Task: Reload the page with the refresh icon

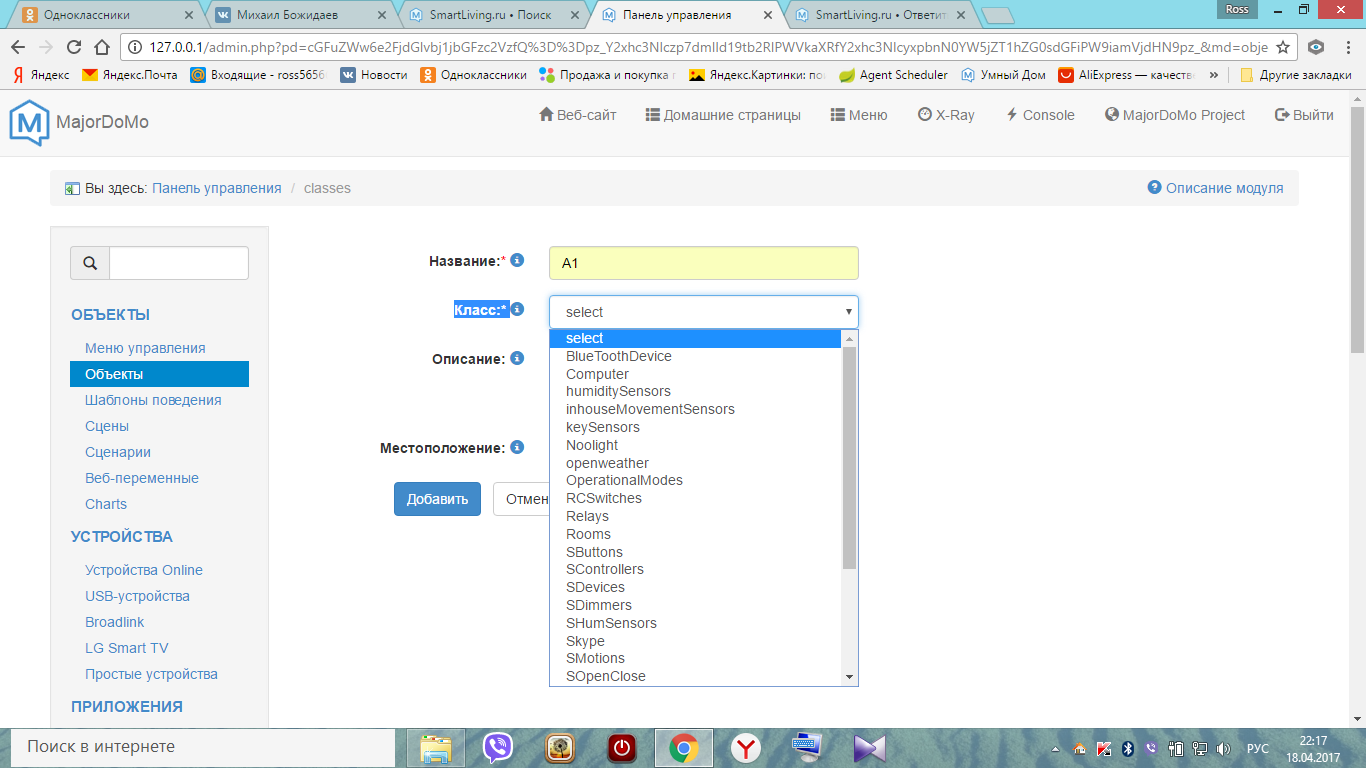Action: pos(73,47)
